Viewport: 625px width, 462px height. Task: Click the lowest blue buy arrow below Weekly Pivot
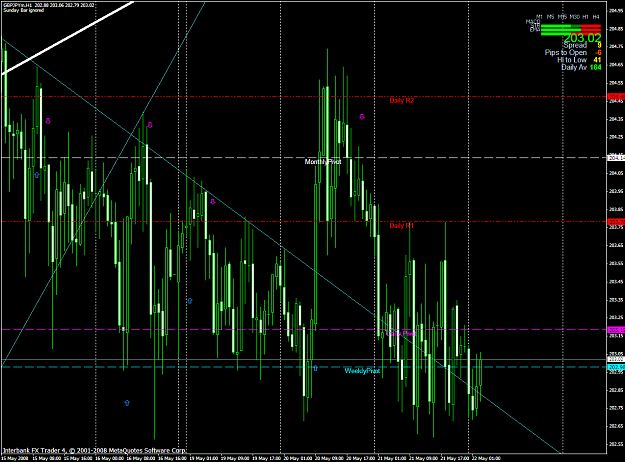tap(127, 403)
